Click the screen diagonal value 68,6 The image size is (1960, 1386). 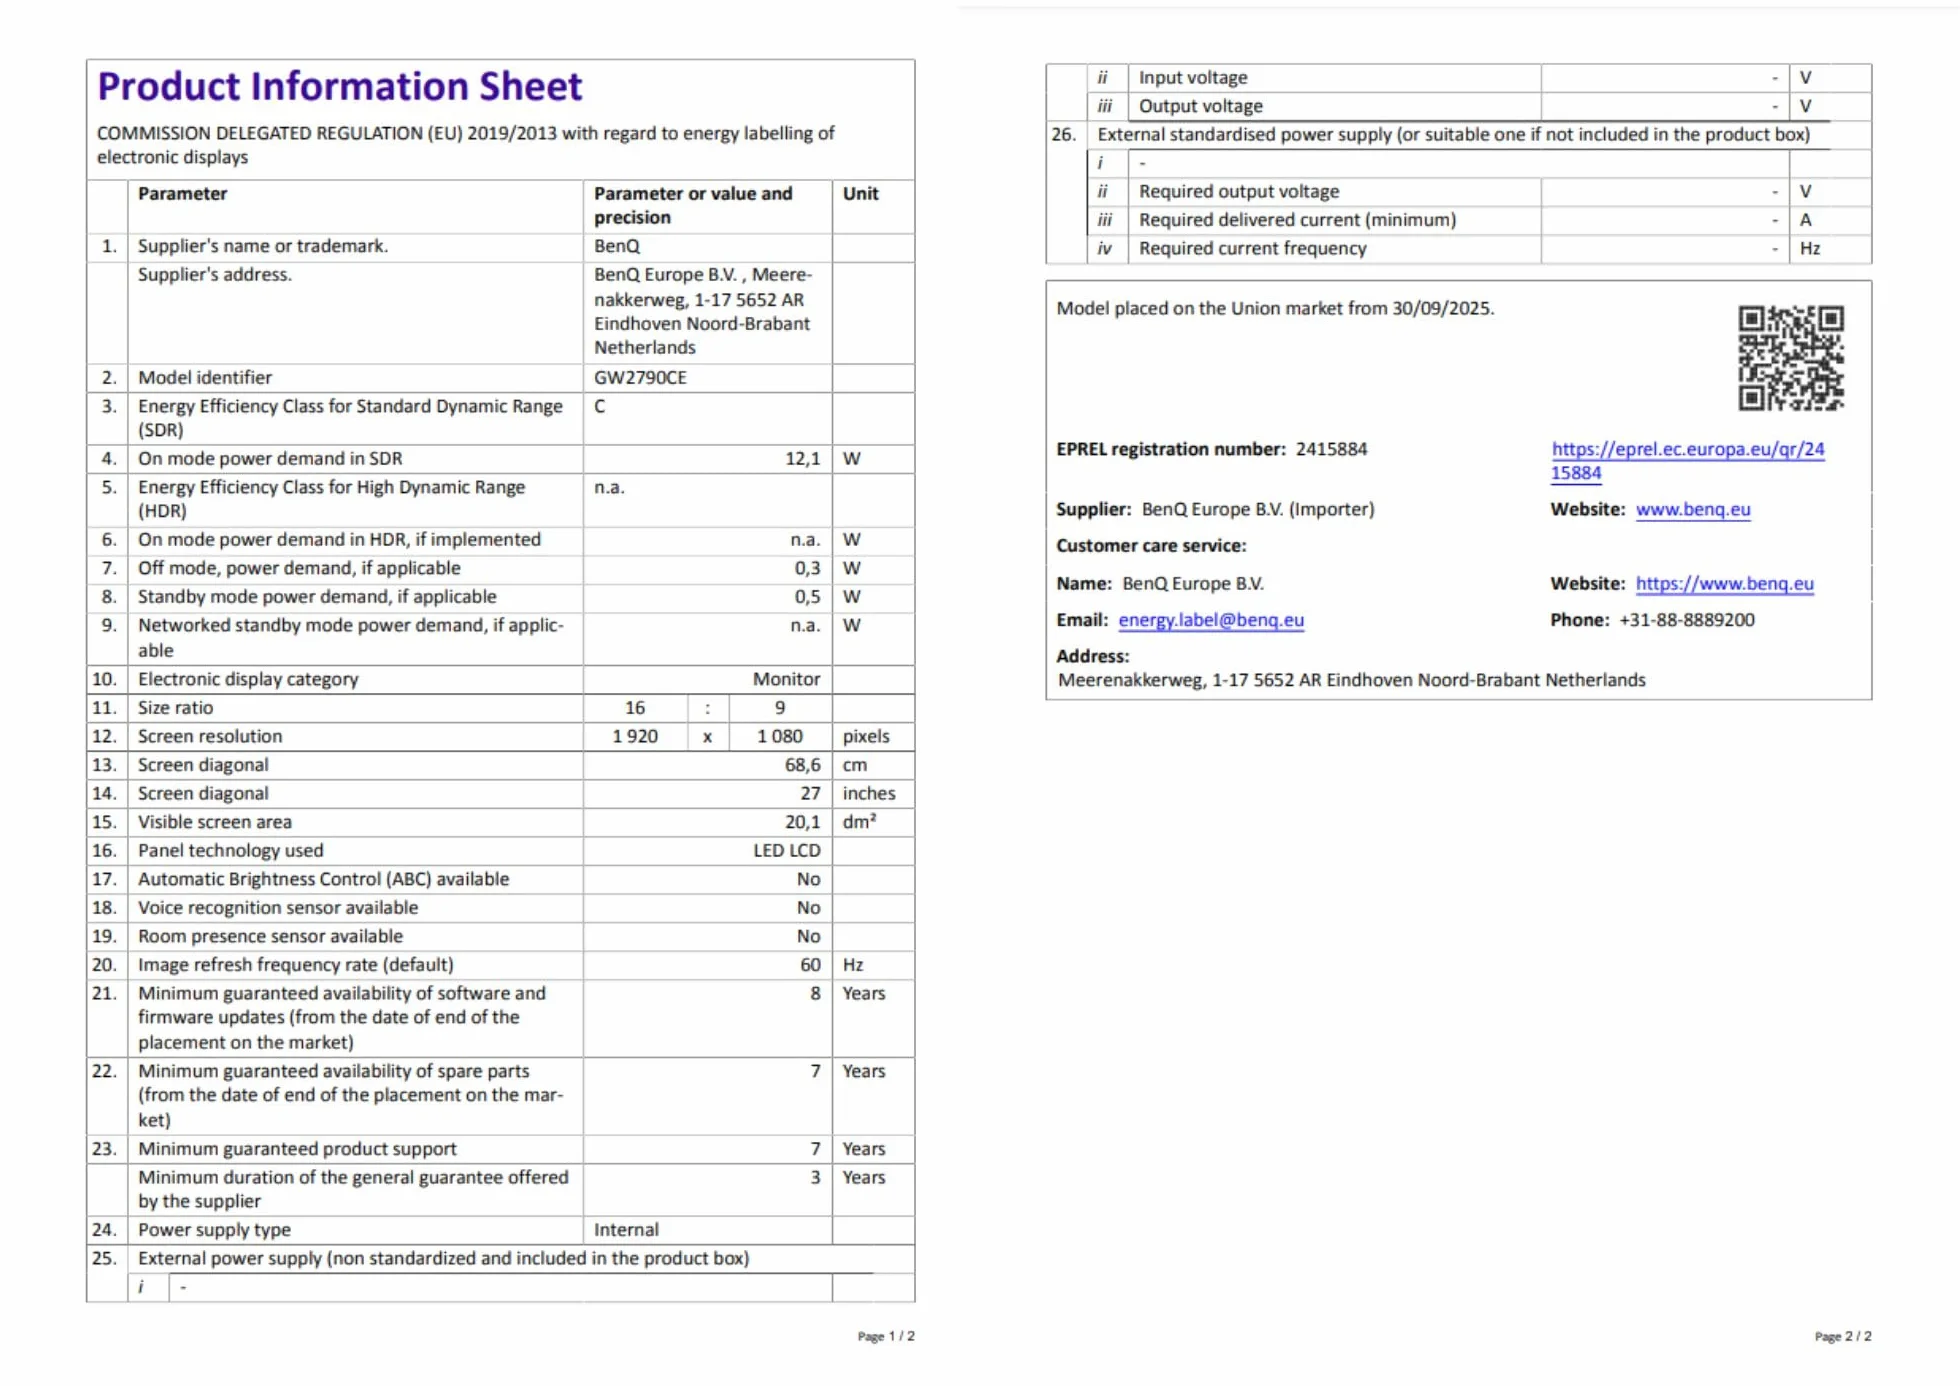[x=802, y=765]
